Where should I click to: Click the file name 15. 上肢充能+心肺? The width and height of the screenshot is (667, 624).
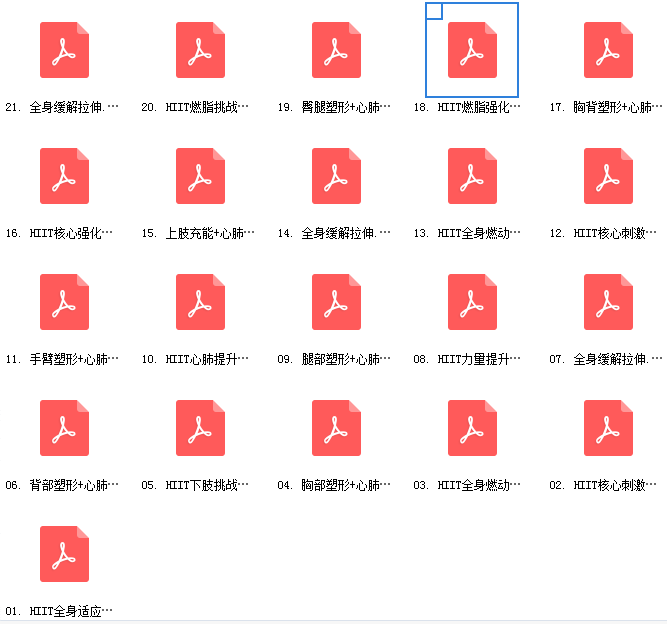[x=198, y=233]
